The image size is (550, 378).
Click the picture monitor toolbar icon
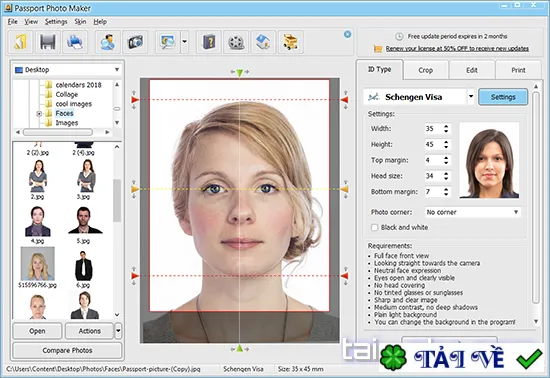click(168, 42)
